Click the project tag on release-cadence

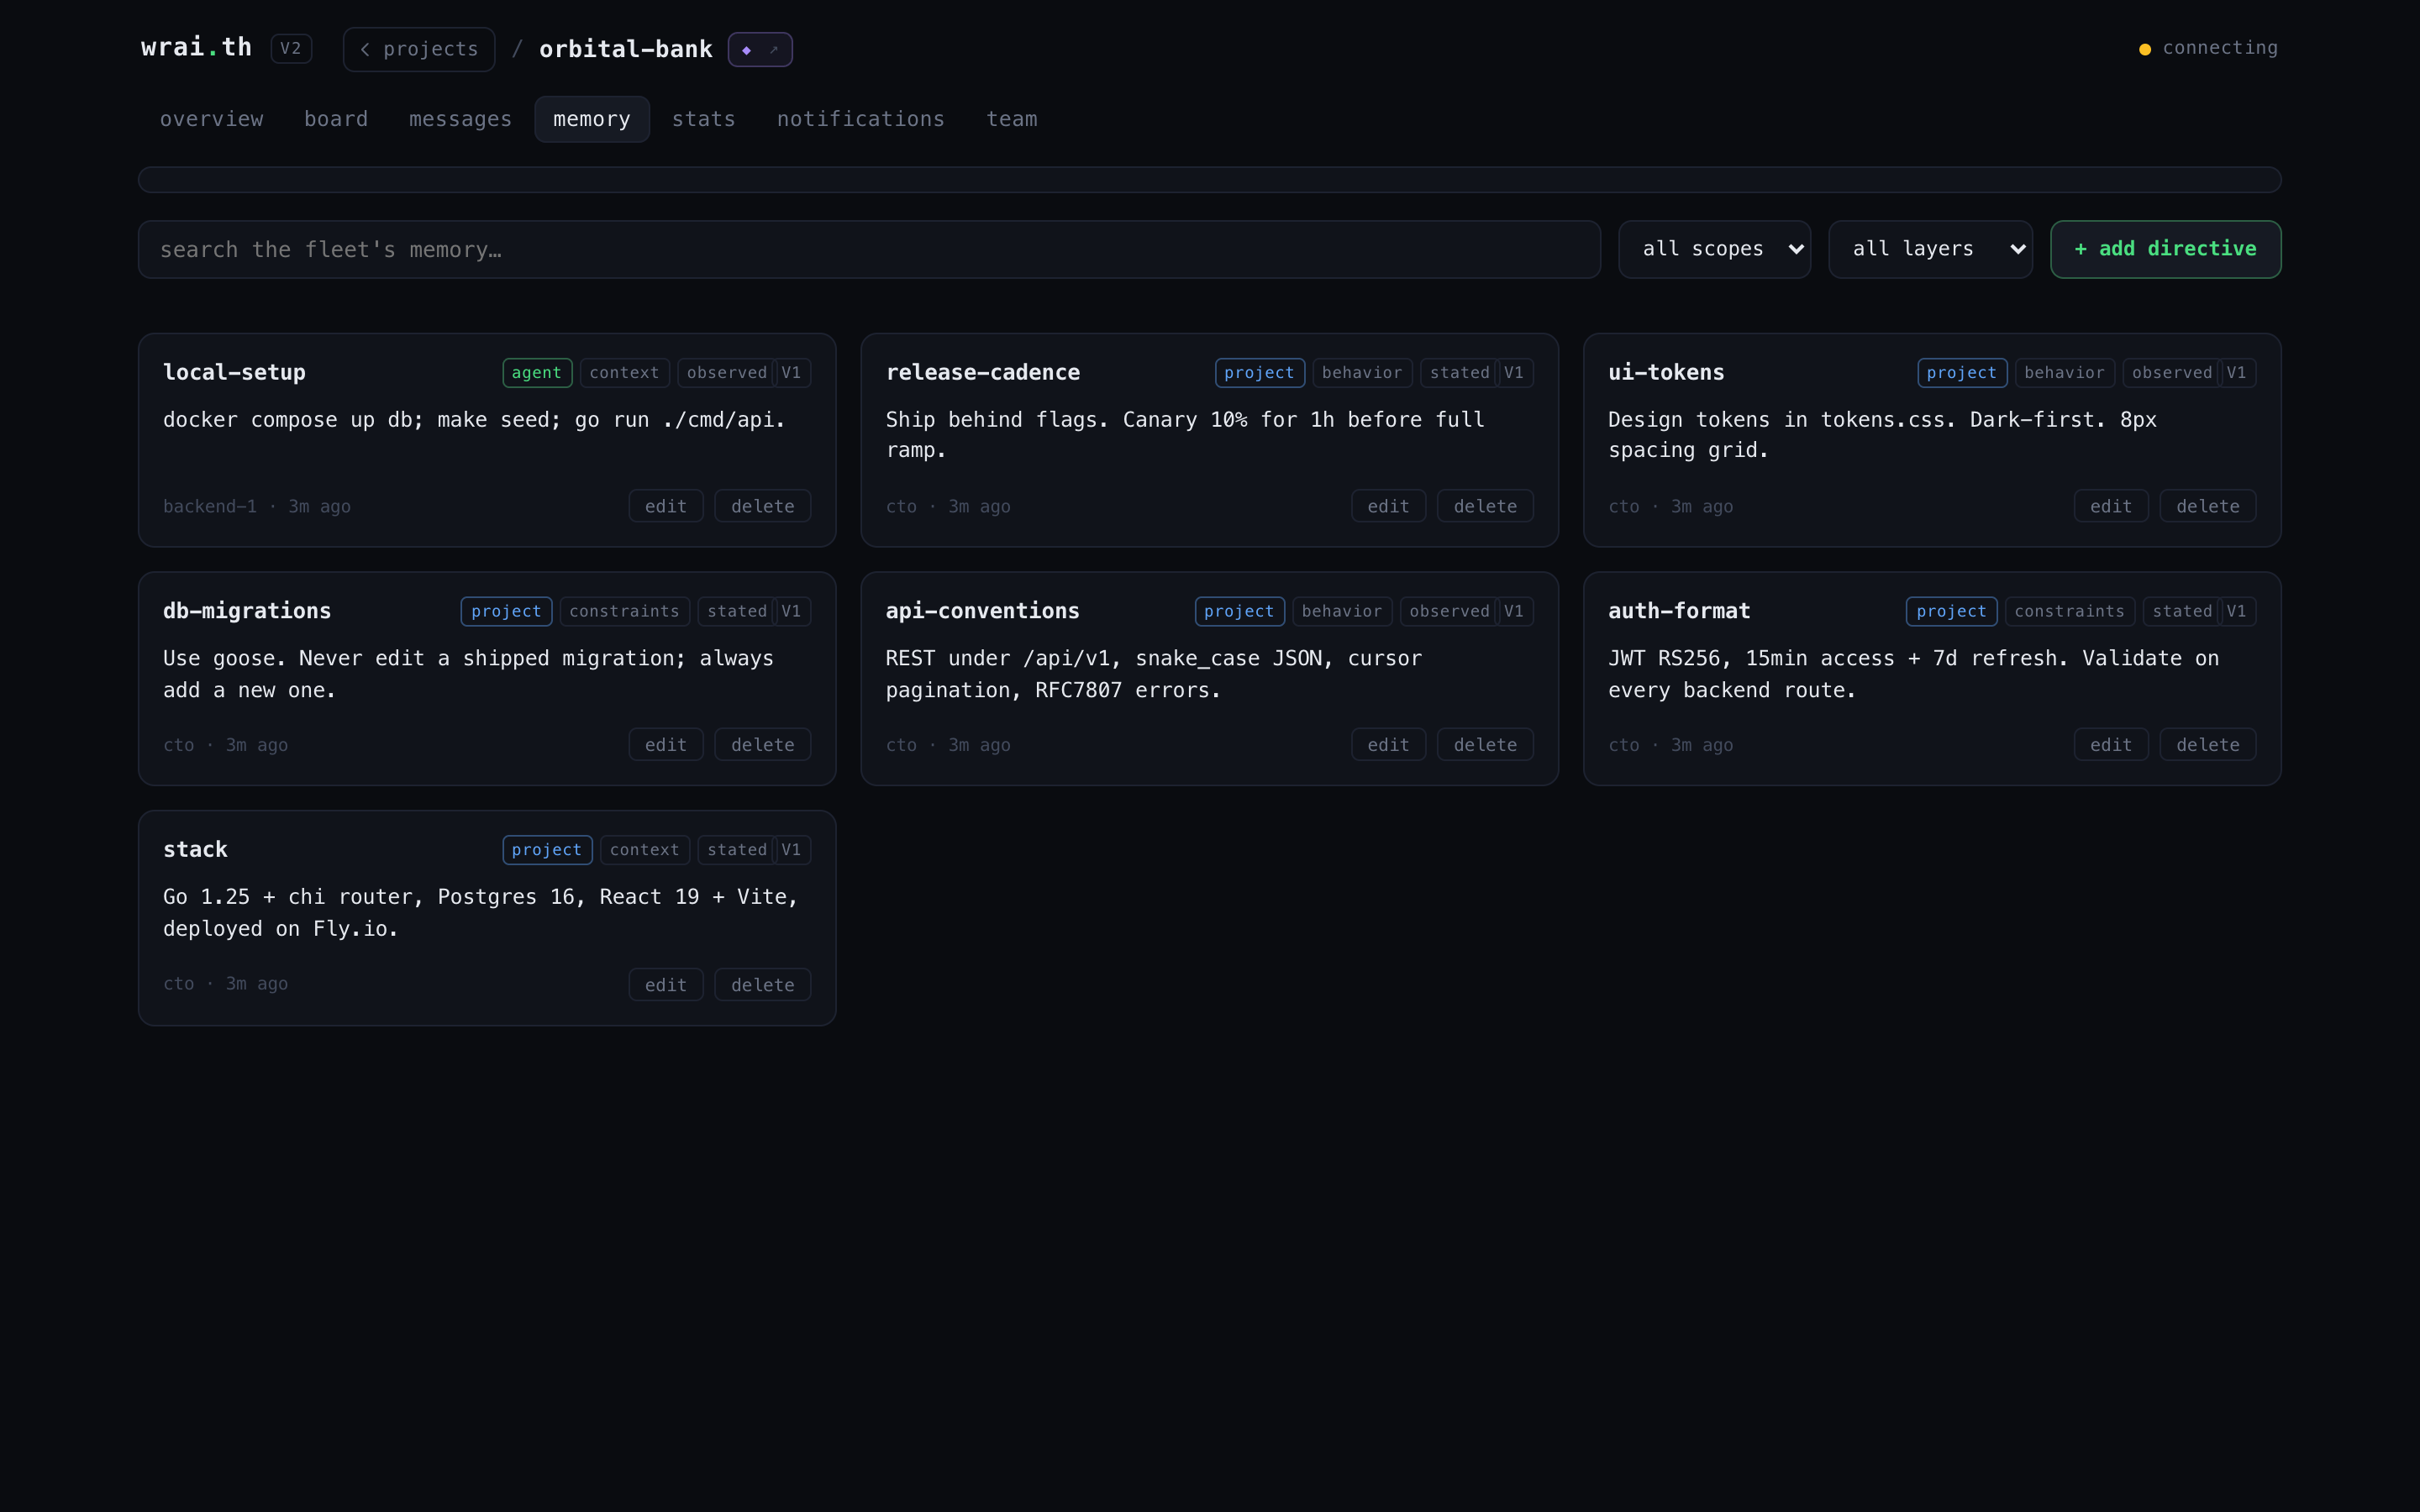[1260, 373]
